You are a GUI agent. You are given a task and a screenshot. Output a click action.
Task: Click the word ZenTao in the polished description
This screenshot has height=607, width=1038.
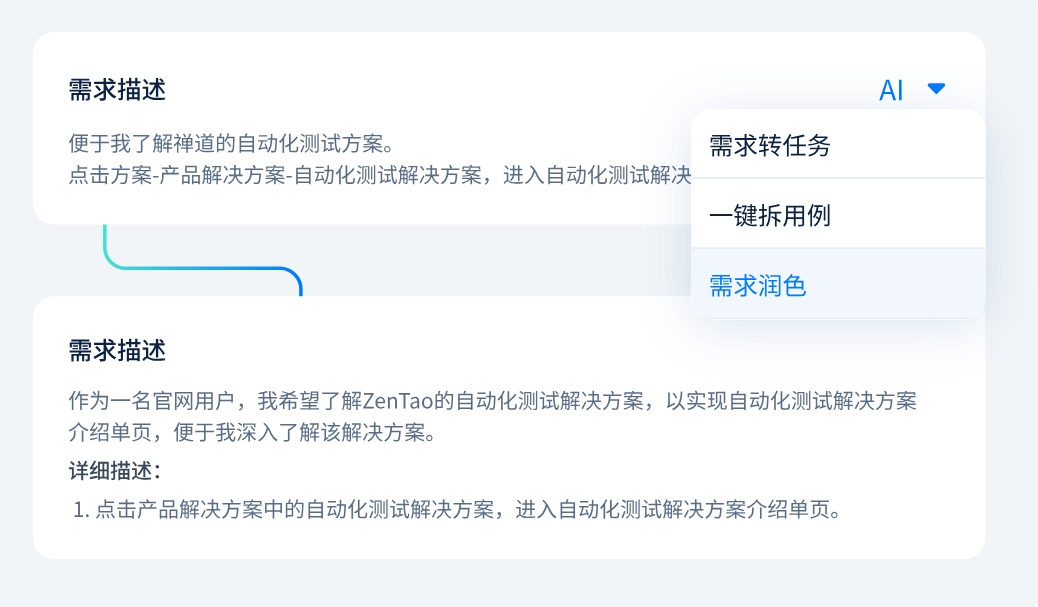pos(397,402)
